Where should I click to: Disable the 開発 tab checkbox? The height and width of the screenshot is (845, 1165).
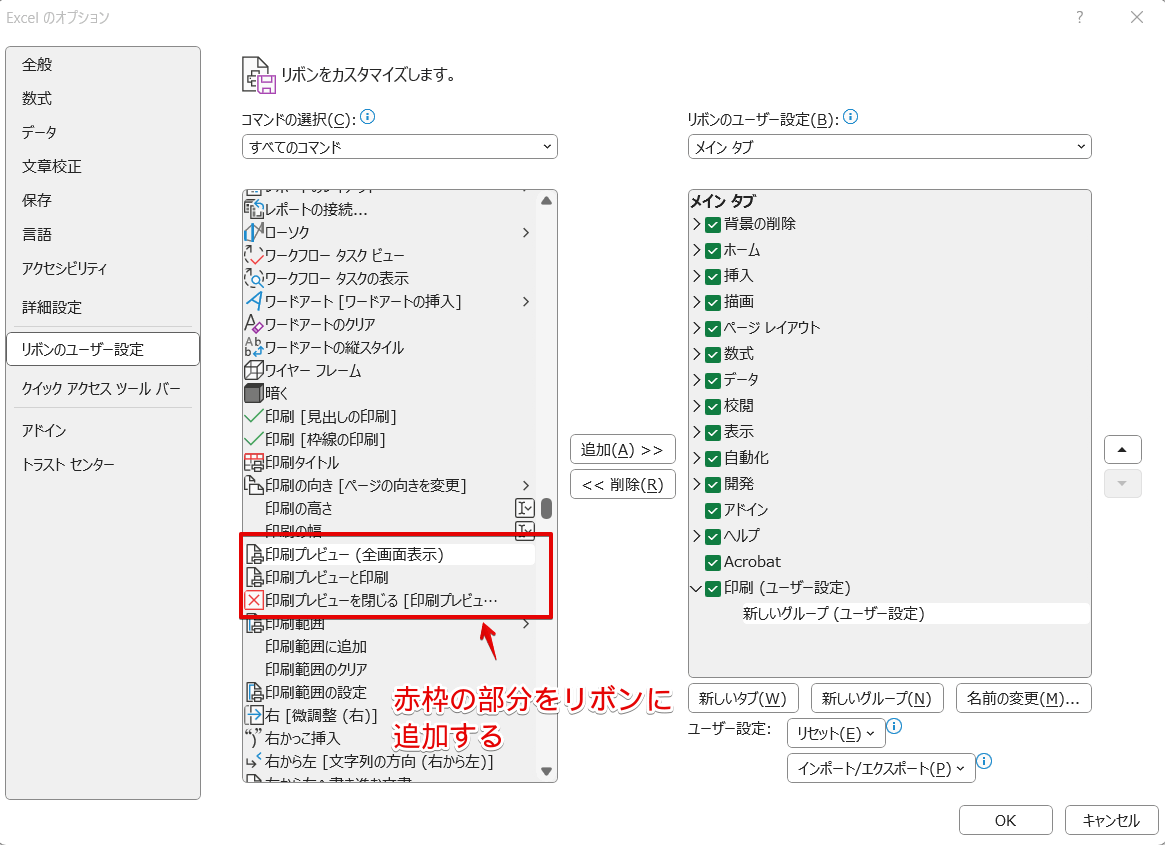[713, 484]
